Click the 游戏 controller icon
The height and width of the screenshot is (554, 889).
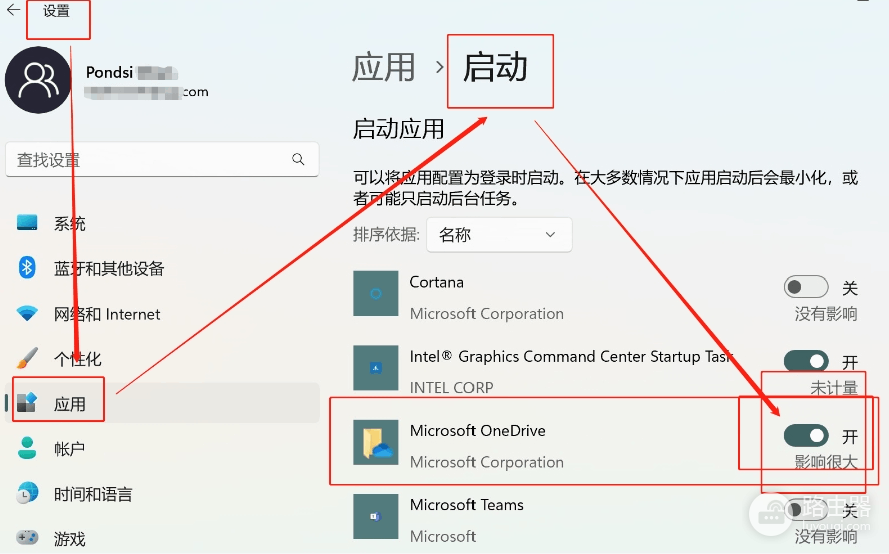pos(27,537)
